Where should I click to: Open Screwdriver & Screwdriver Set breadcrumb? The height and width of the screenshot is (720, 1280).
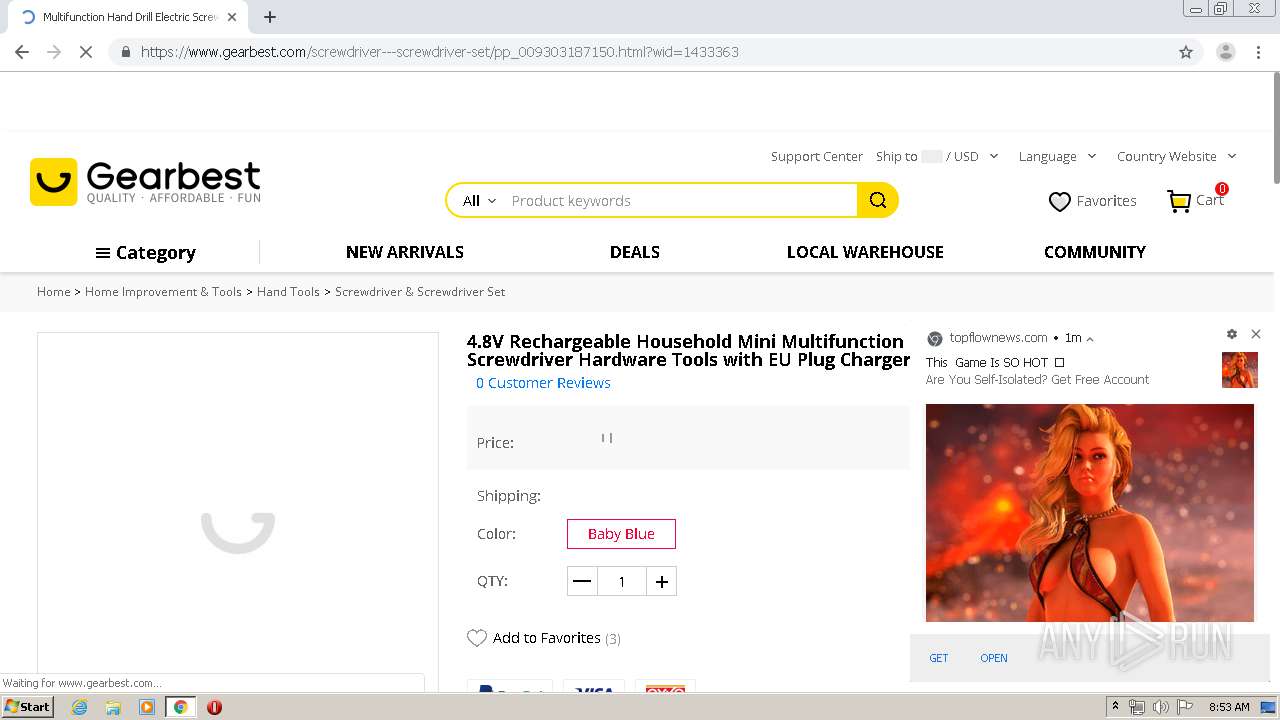tap(420, 292)
